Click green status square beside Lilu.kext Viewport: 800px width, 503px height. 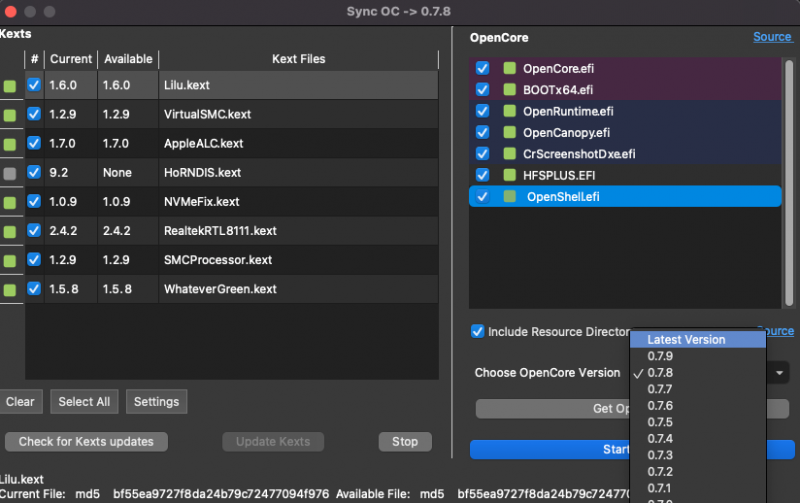10,87
